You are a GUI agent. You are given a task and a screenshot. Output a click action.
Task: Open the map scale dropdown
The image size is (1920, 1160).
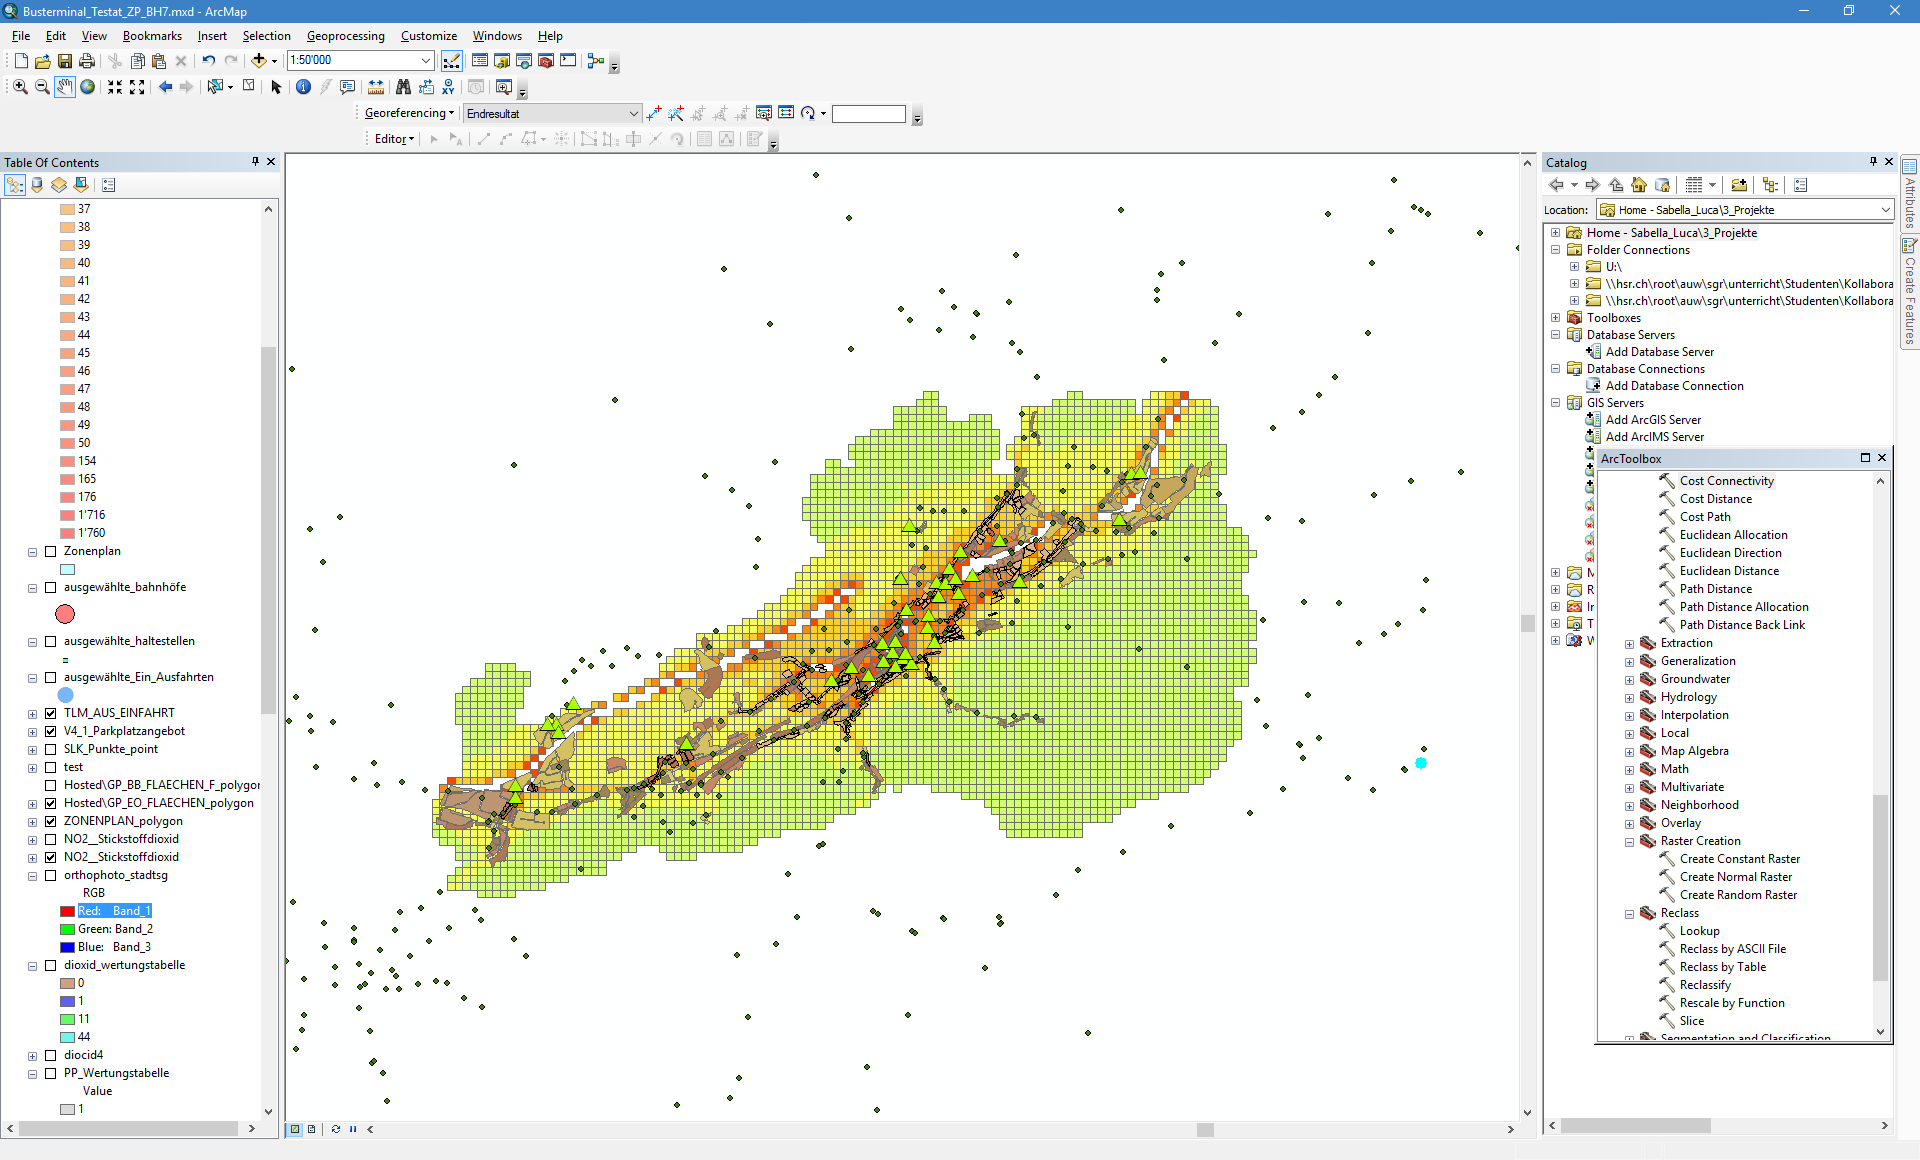(x=426, y=61)
